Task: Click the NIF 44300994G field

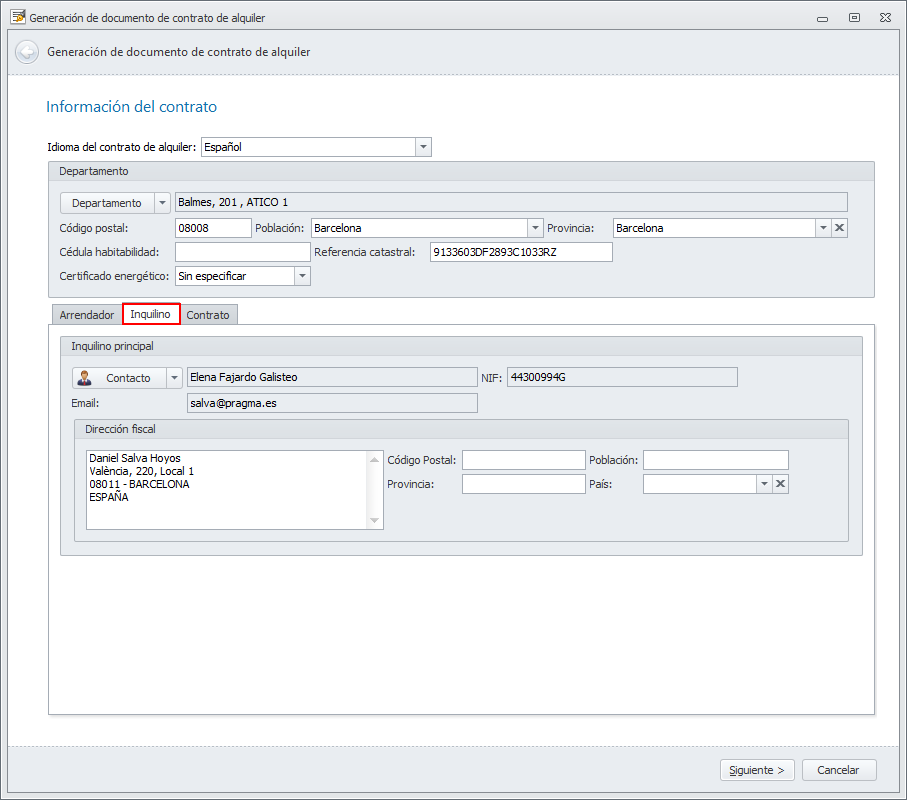Action: 622,377
